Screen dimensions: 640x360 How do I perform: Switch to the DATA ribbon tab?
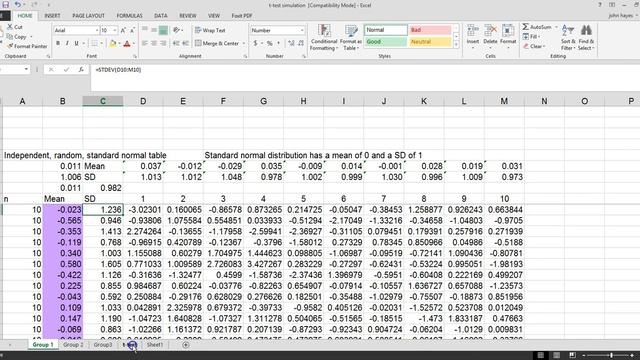pyautogui.click(x=161, y=16)
